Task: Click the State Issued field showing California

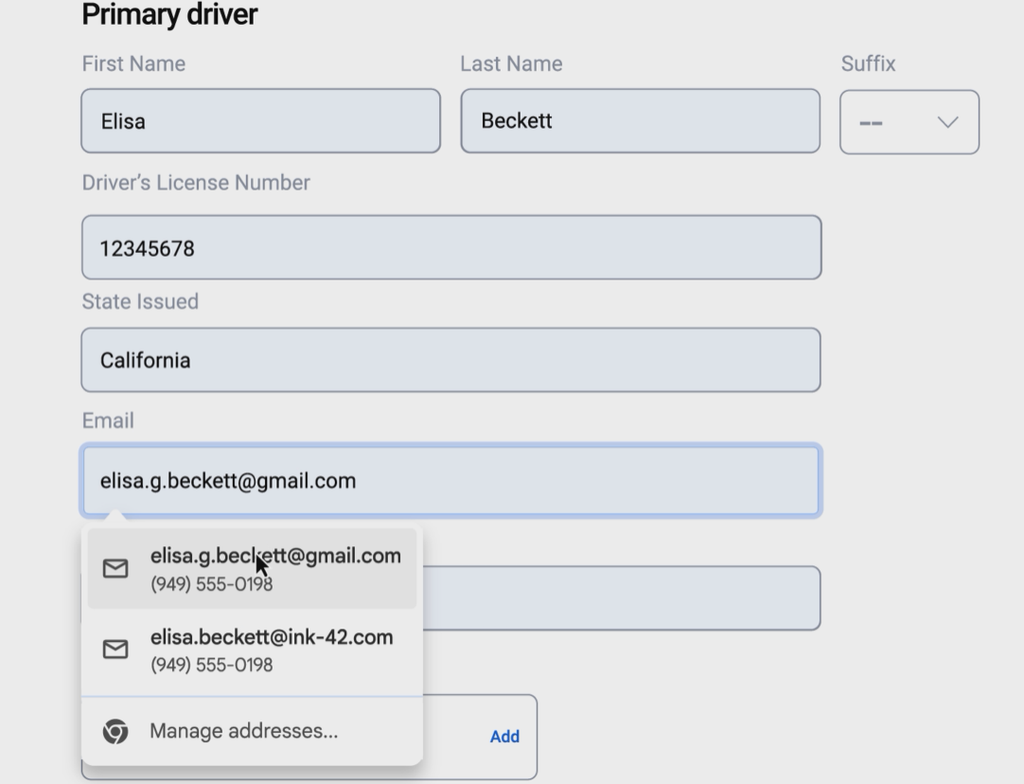Action: pyautogui.click(x=451, y=360)
